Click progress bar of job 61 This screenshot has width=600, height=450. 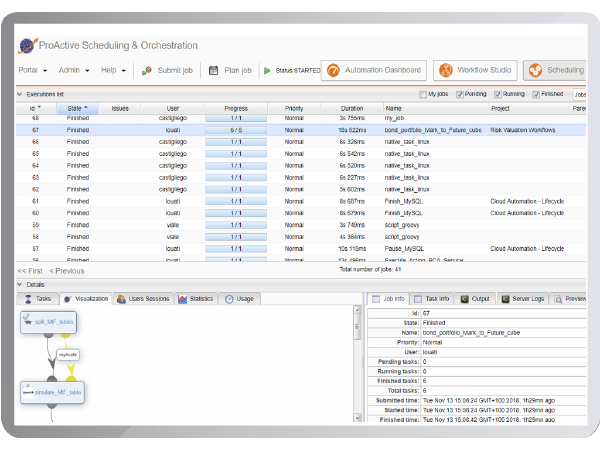(x=236, y=201)
